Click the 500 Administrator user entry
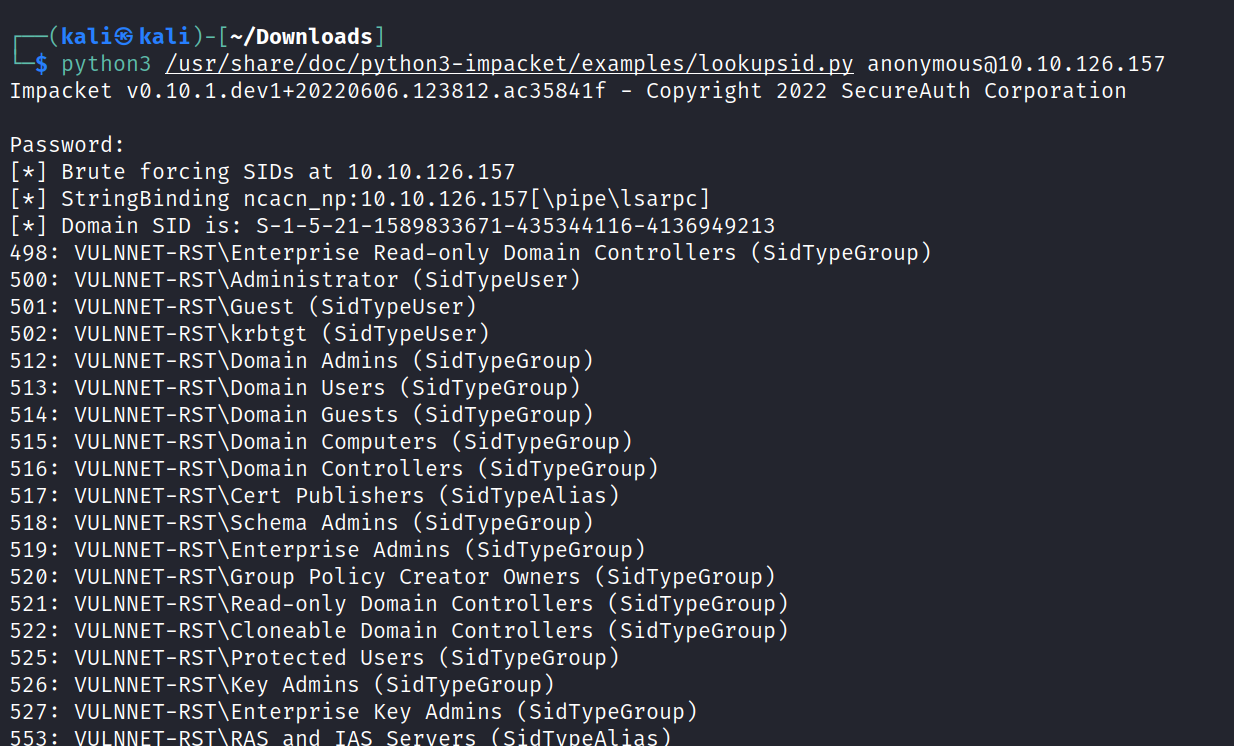 [295, 280]
